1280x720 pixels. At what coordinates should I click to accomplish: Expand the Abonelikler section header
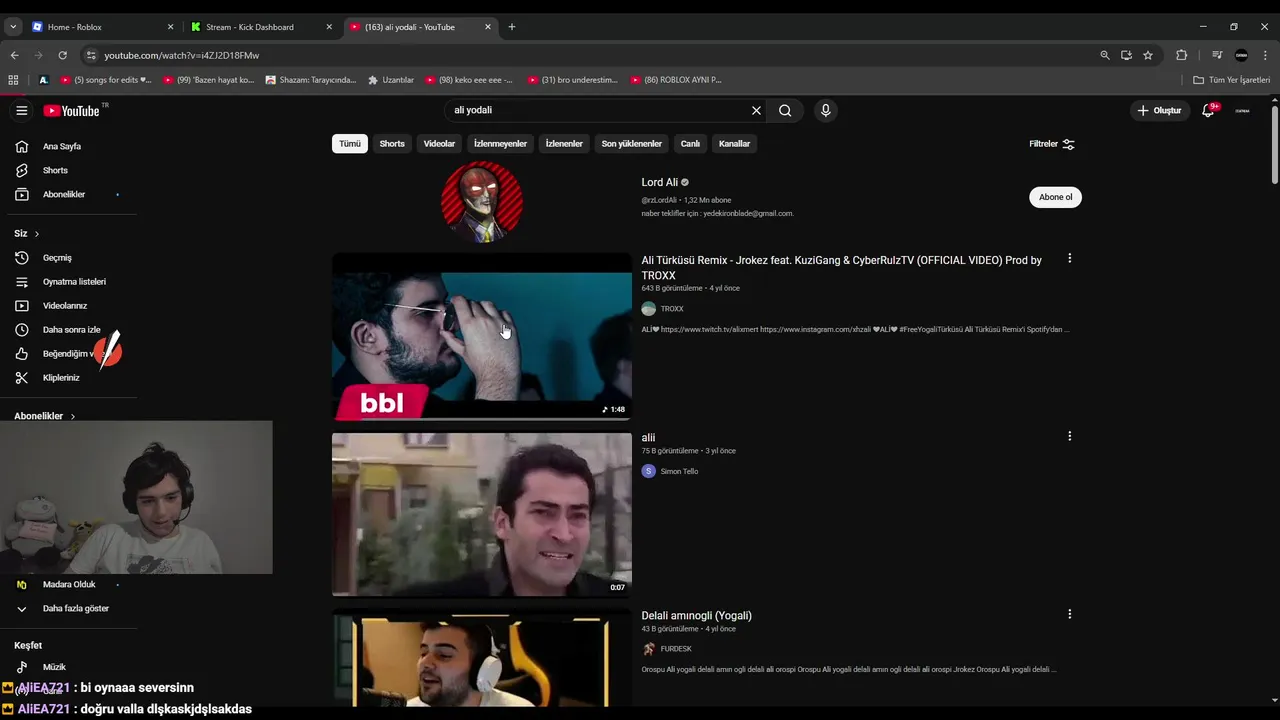[45, 416]
